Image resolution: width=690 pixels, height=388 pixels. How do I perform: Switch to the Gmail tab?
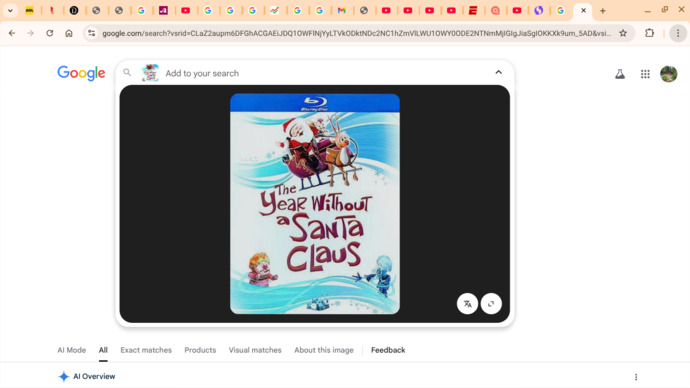point(341,11)
